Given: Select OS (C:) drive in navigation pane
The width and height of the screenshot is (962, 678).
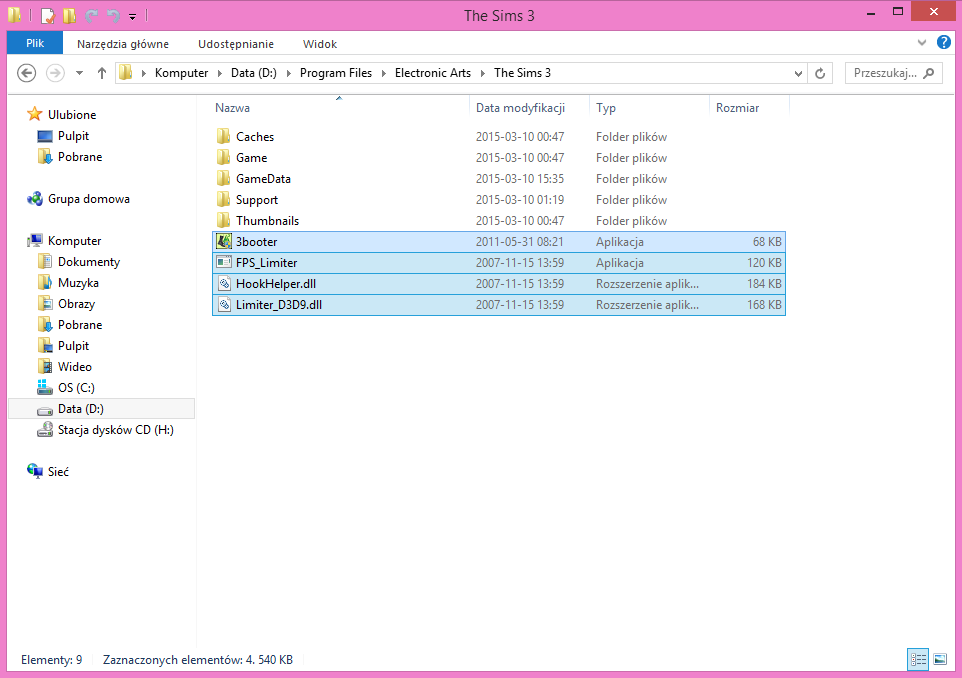Looking at the screenshot, I should [x=76, y=388].
